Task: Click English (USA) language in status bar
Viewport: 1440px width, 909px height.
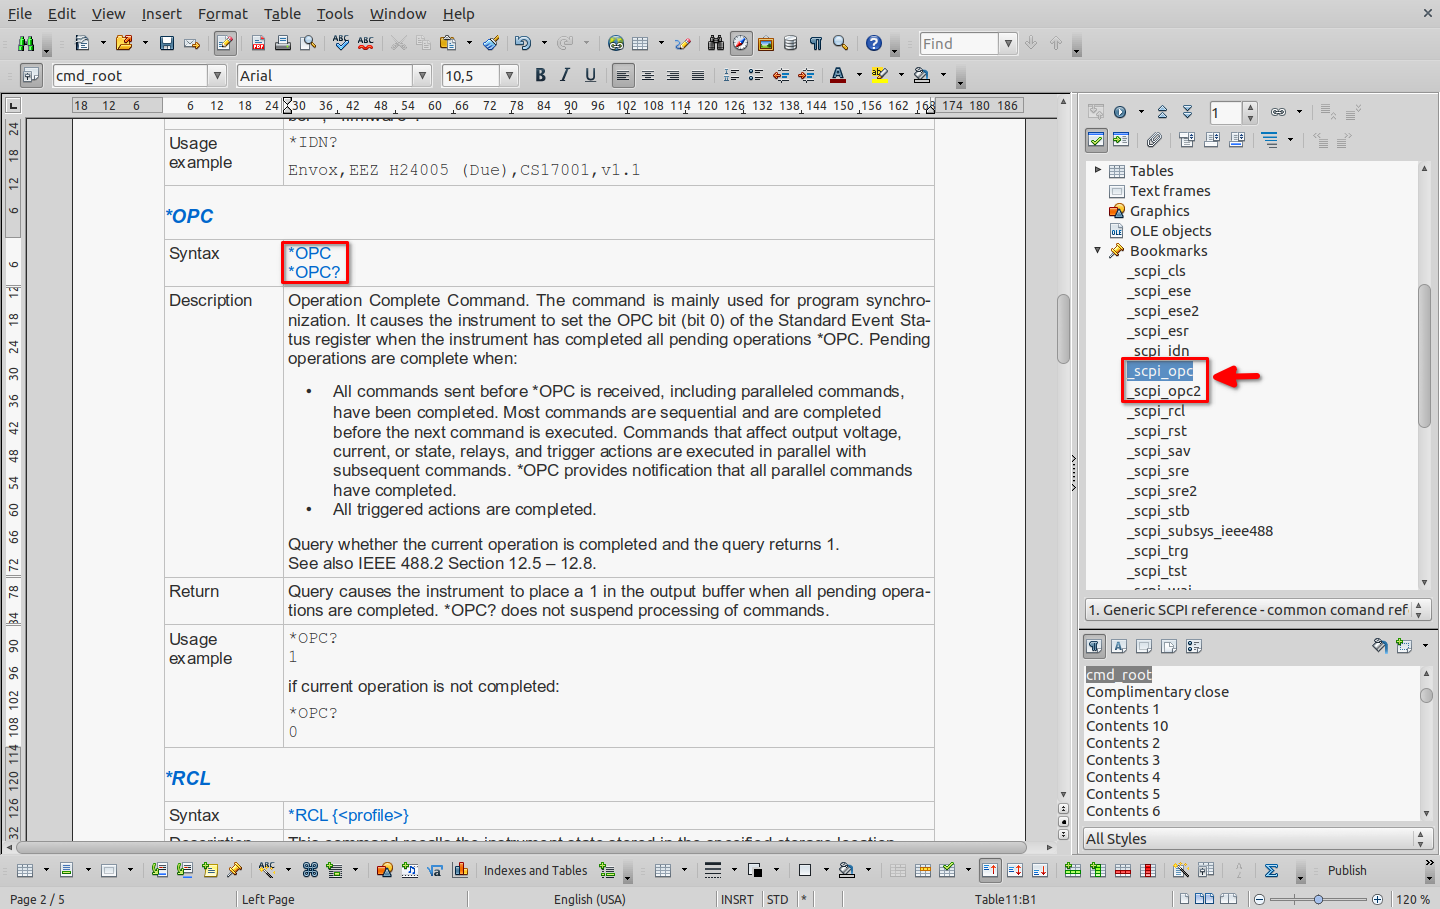Action: [590, 899]
